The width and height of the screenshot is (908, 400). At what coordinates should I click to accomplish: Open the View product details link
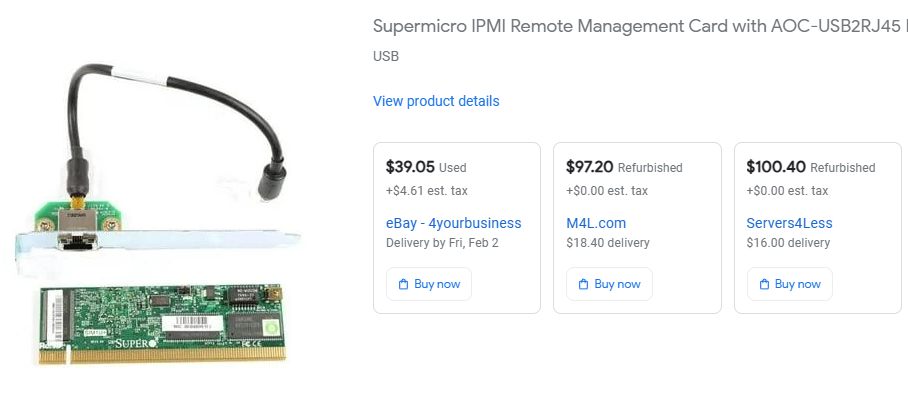click(x=436, y=101)
